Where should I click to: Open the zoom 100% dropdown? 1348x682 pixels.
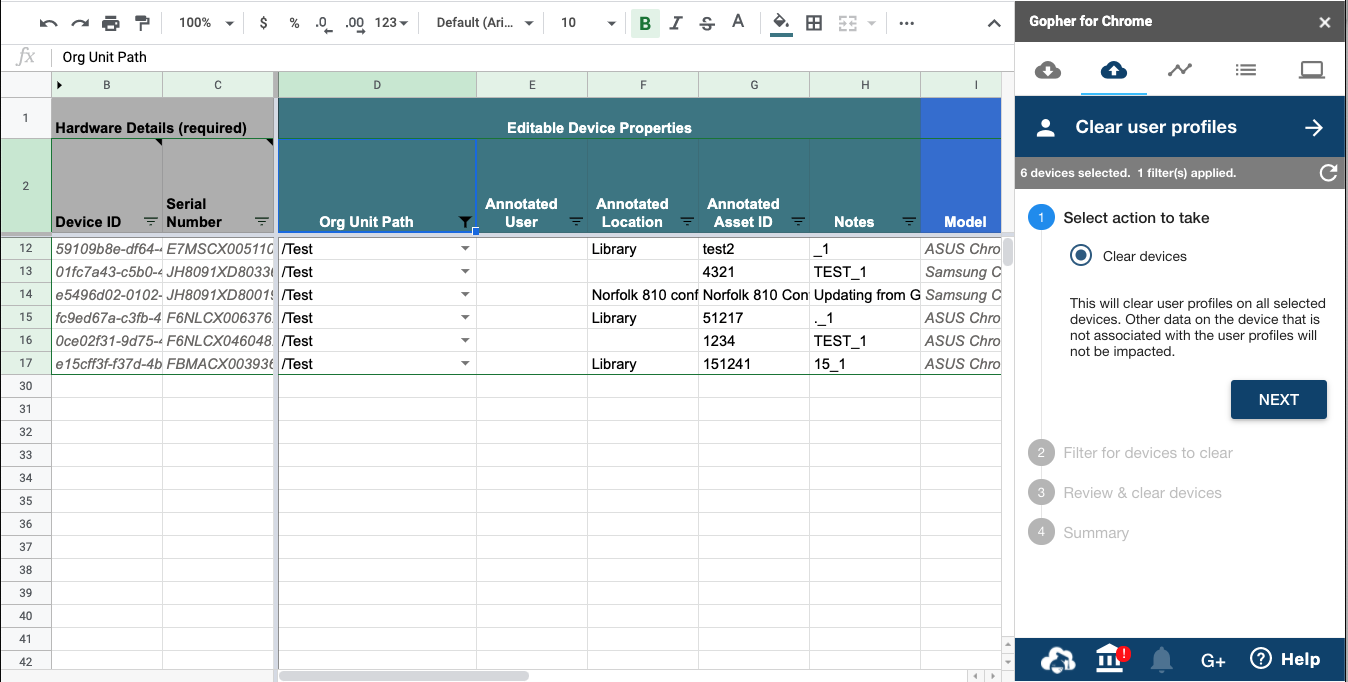[x=206, y=23]
